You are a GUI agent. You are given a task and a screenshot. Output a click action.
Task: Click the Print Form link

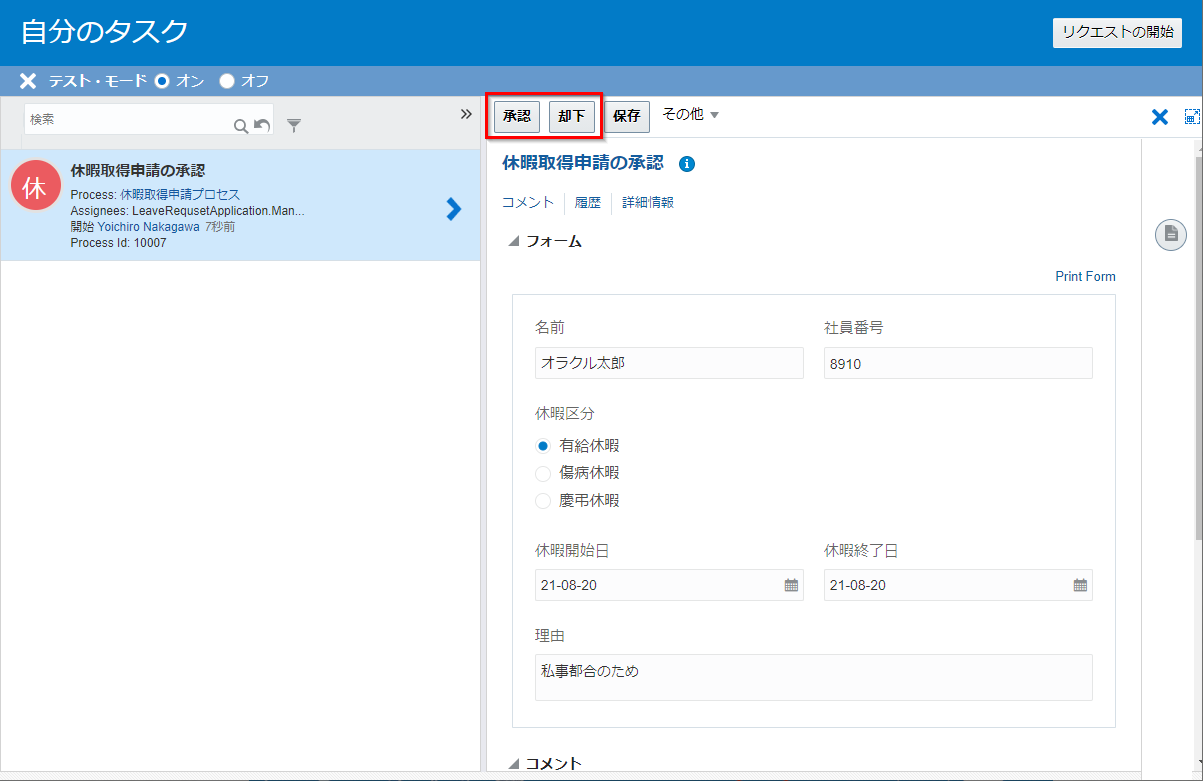coord(1085,276)
